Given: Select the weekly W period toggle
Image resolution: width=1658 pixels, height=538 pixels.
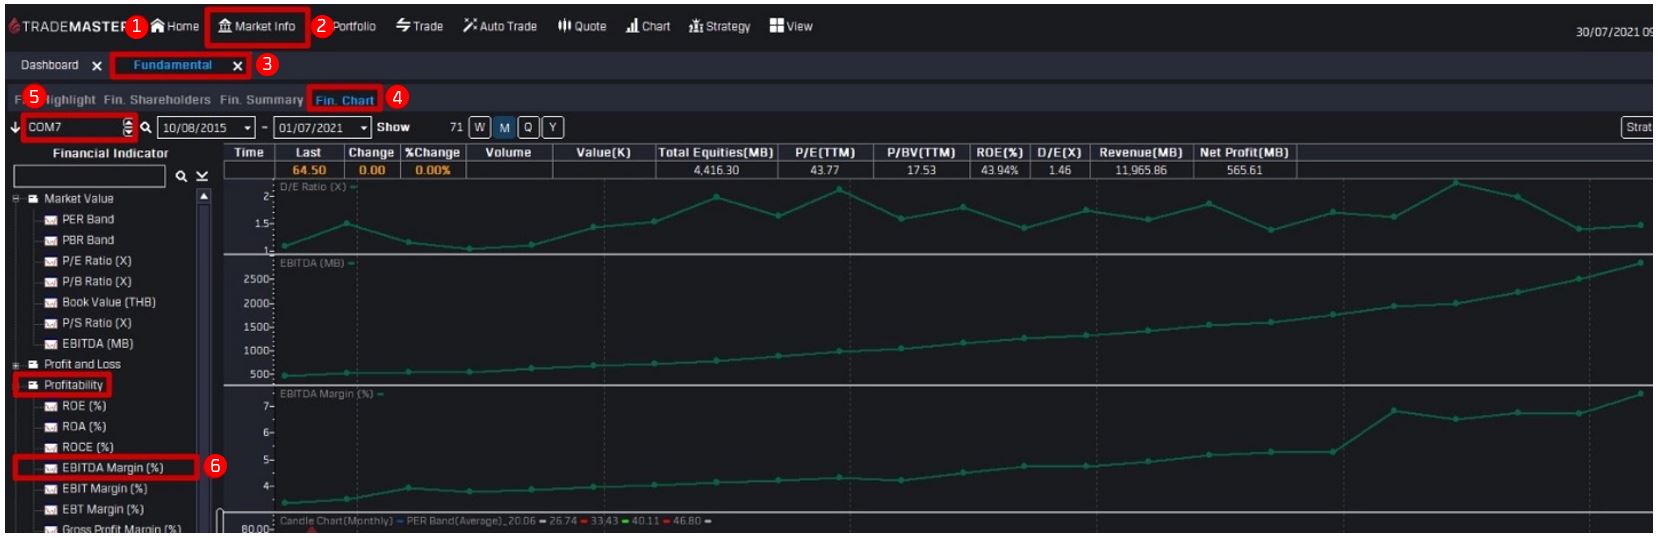Looking at the screenshot, I should [480, 128].
